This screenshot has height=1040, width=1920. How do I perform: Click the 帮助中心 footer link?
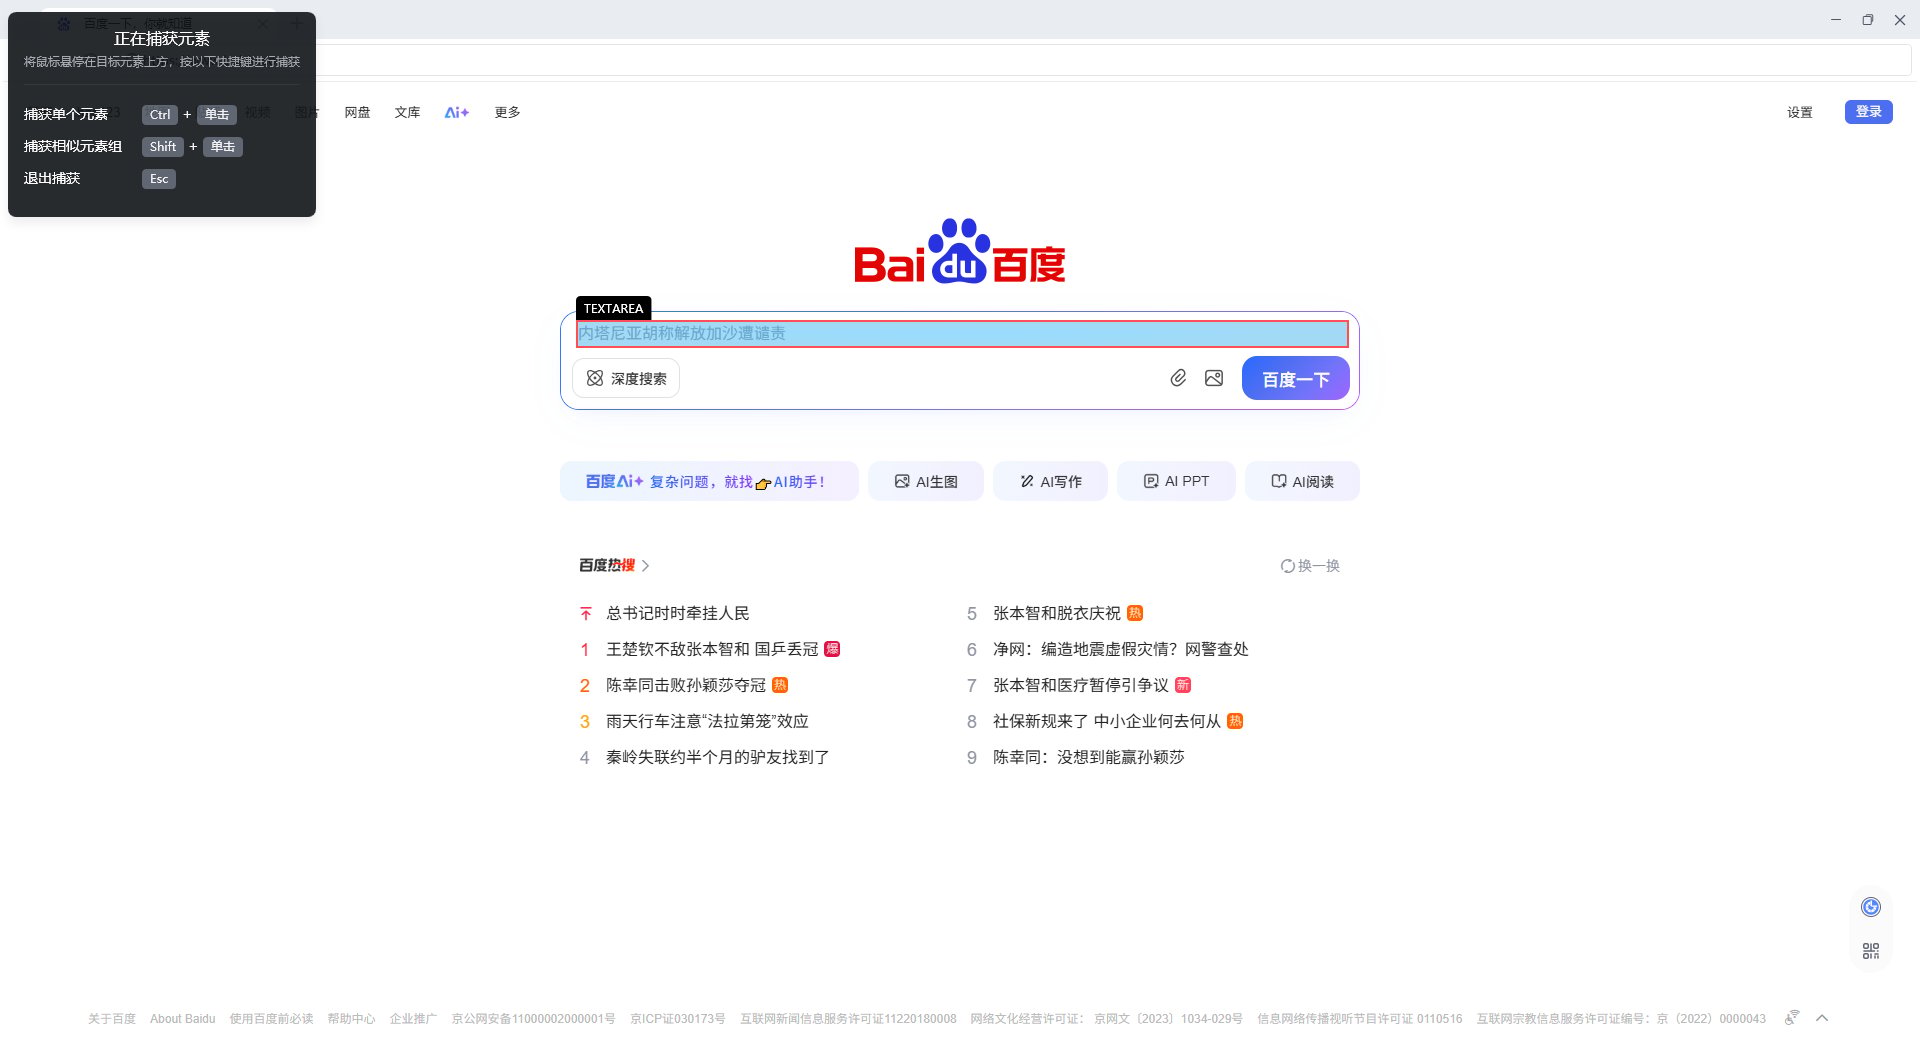pyautogui.click(x=351, y=1019)
